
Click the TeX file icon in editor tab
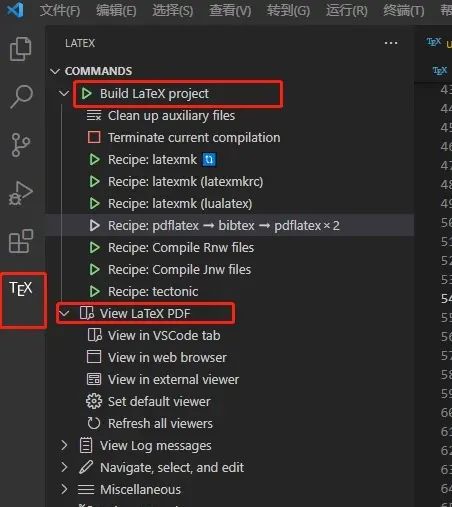pos(434,42)
